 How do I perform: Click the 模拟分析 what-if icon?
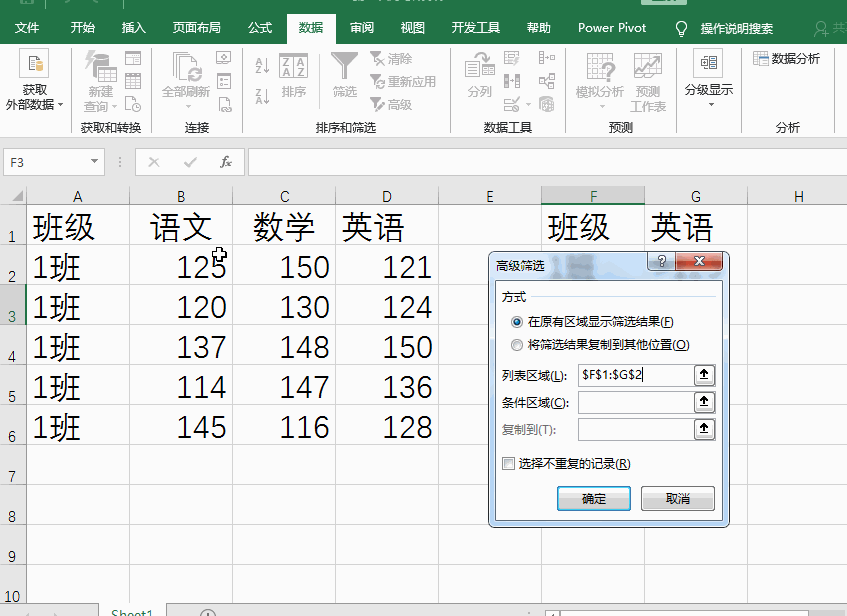(x=600, y=67)
